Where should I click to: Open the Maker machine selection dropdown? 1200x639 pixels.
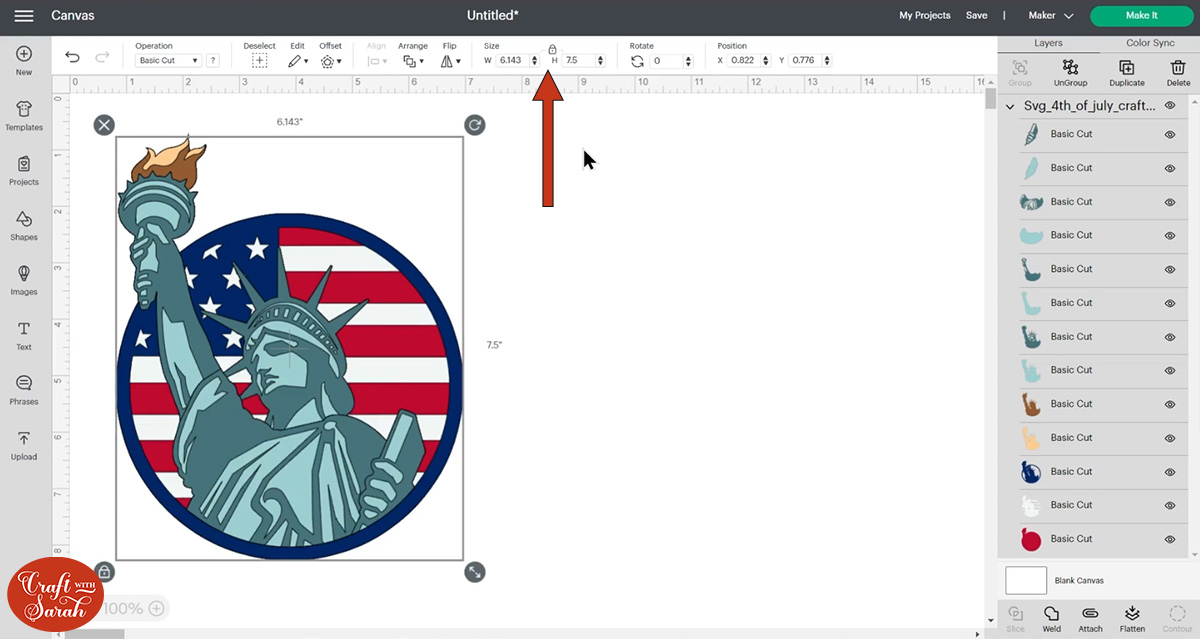point(1050,16)
